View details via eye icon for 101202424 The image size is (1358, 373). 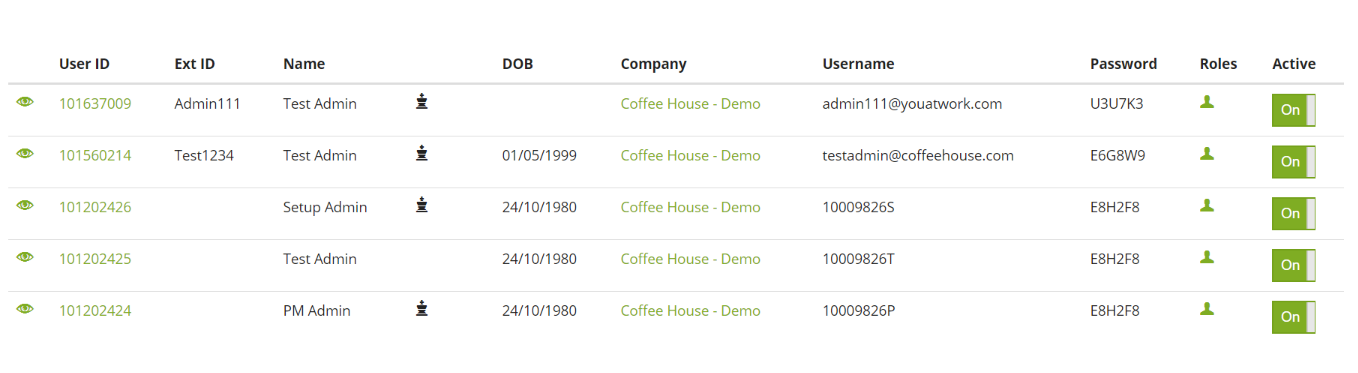[x=25, y=309]
